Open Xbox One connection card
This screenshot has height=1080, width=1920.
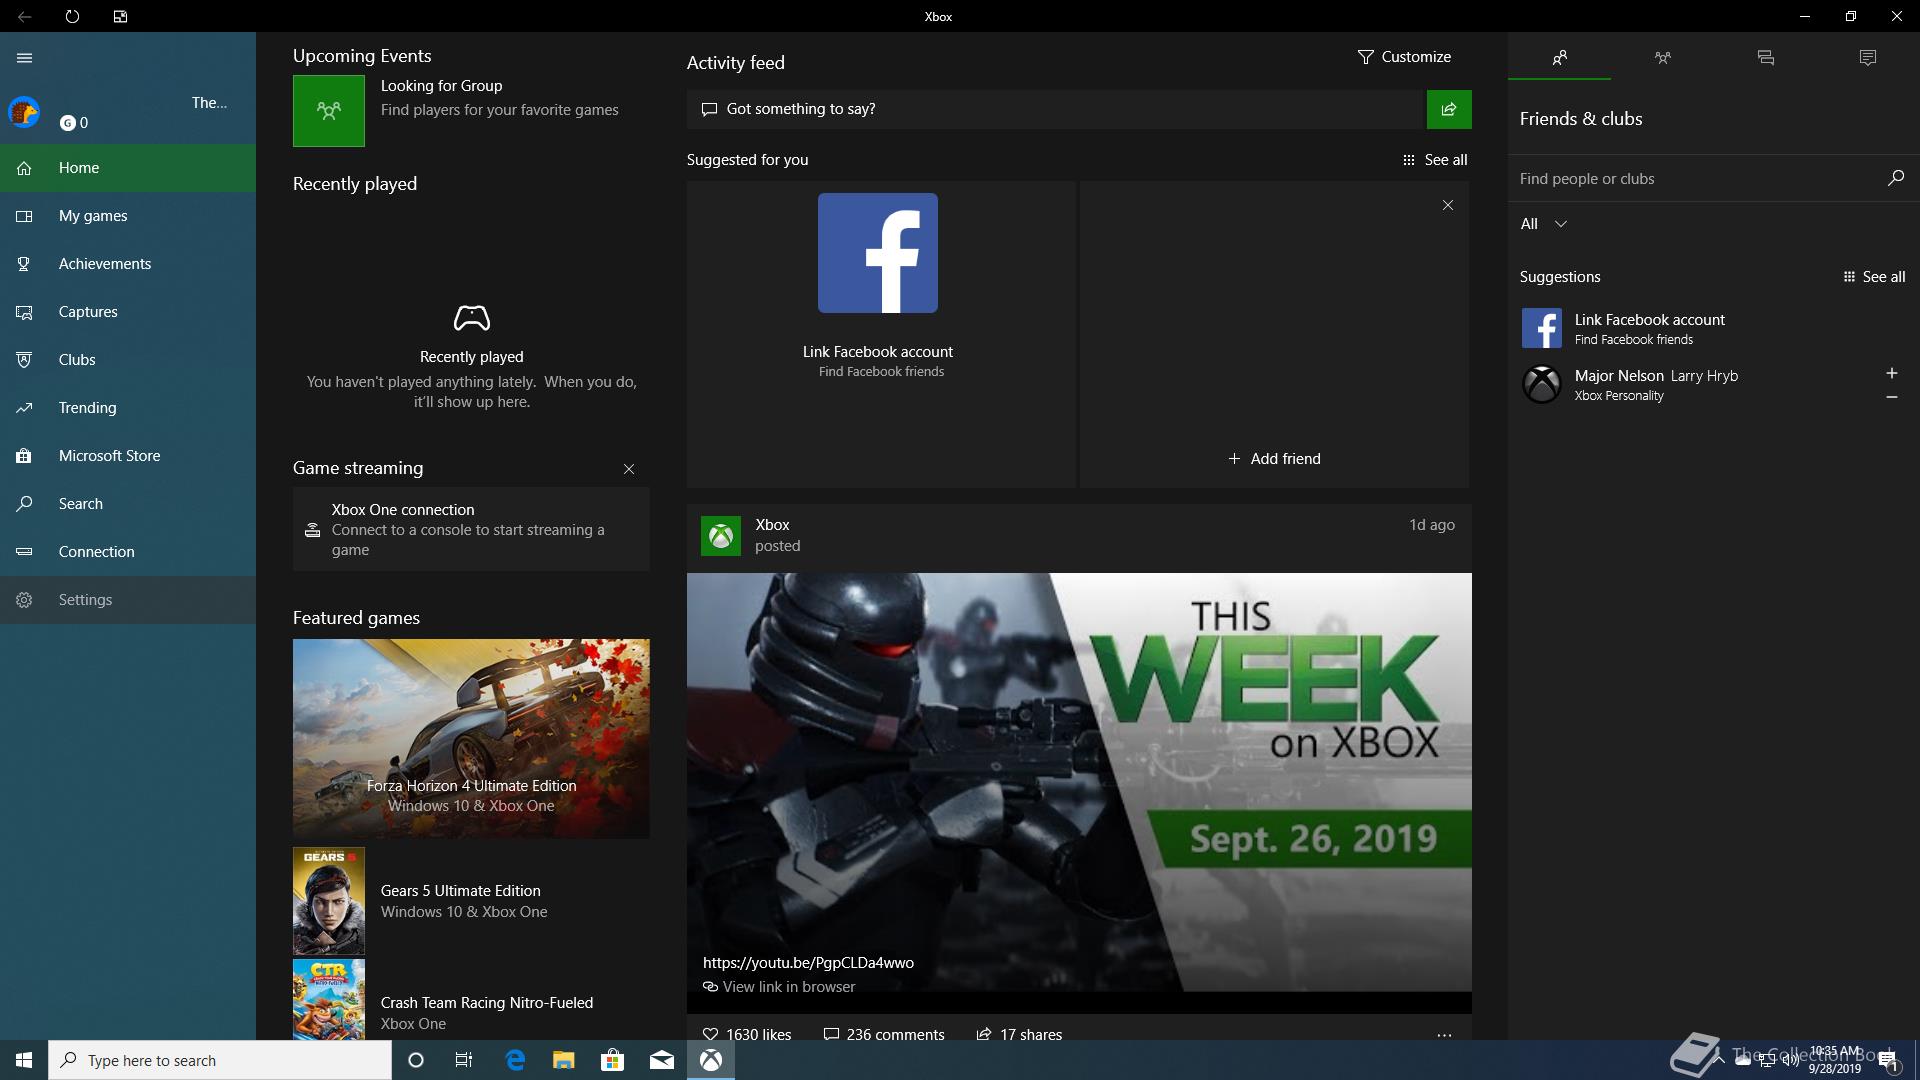[x=471, y=529]
